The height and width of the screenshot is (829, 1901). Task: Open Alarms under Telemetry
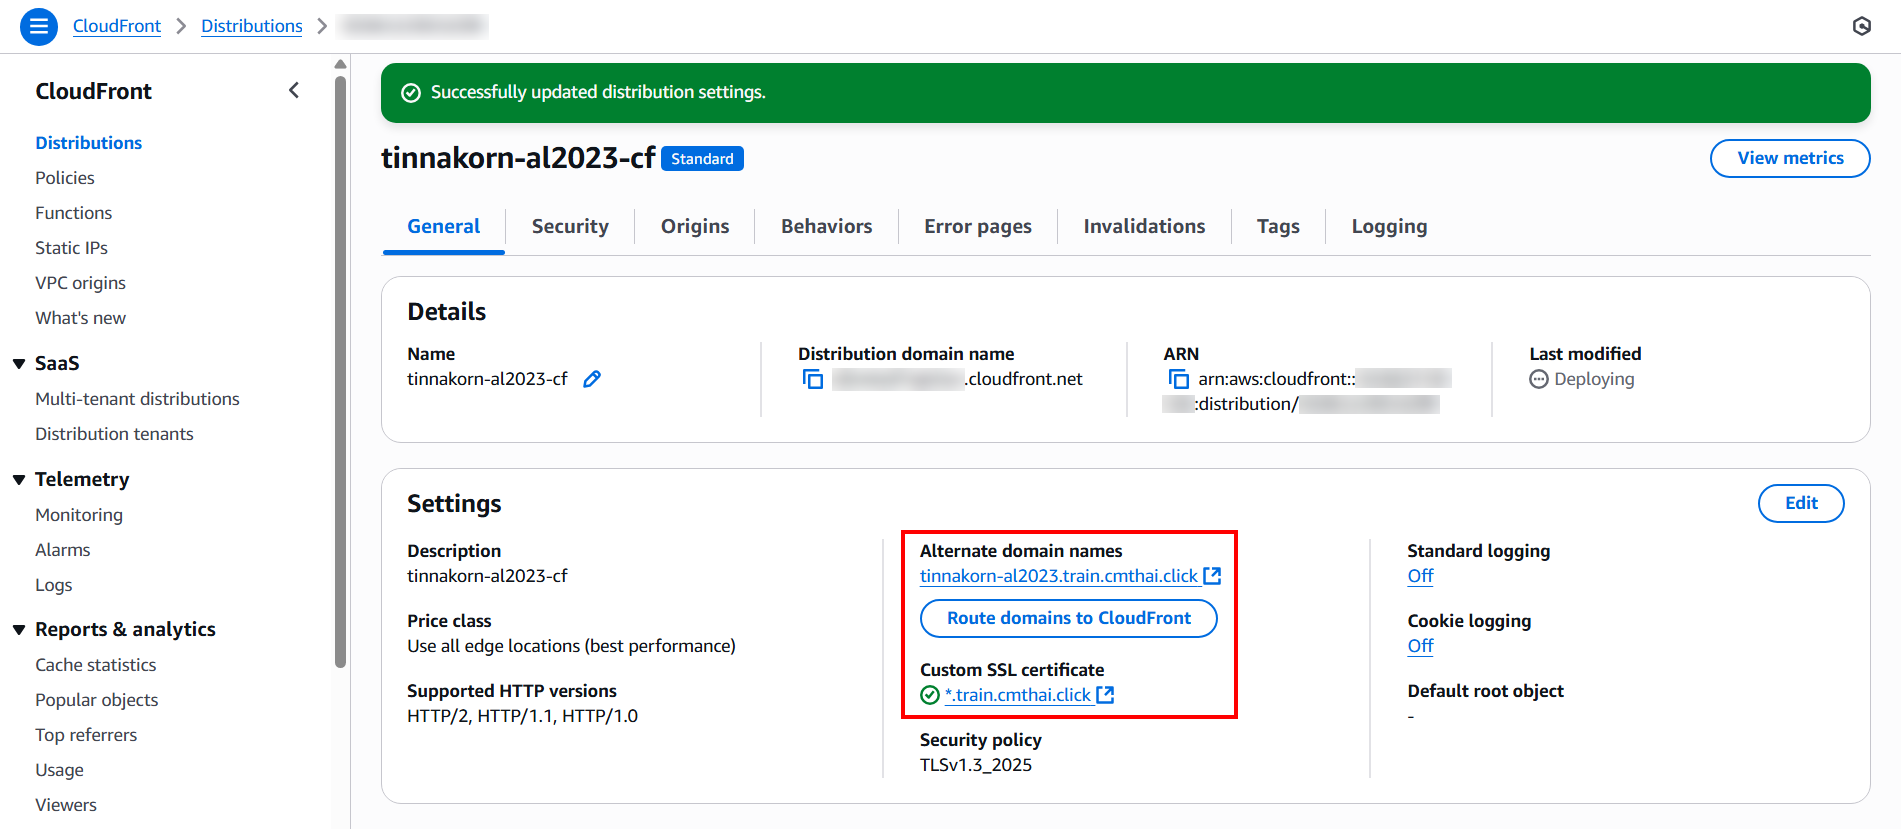63,550
